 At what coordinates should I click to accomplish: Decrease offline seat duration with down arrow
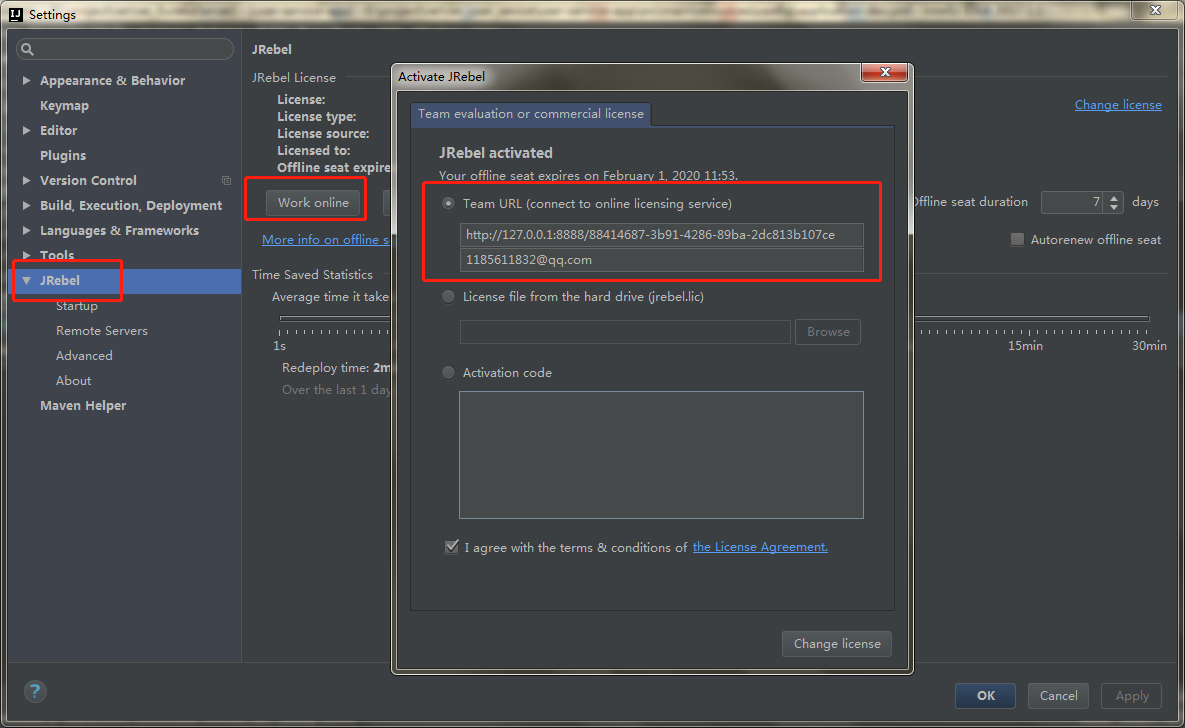point(1113,207)
